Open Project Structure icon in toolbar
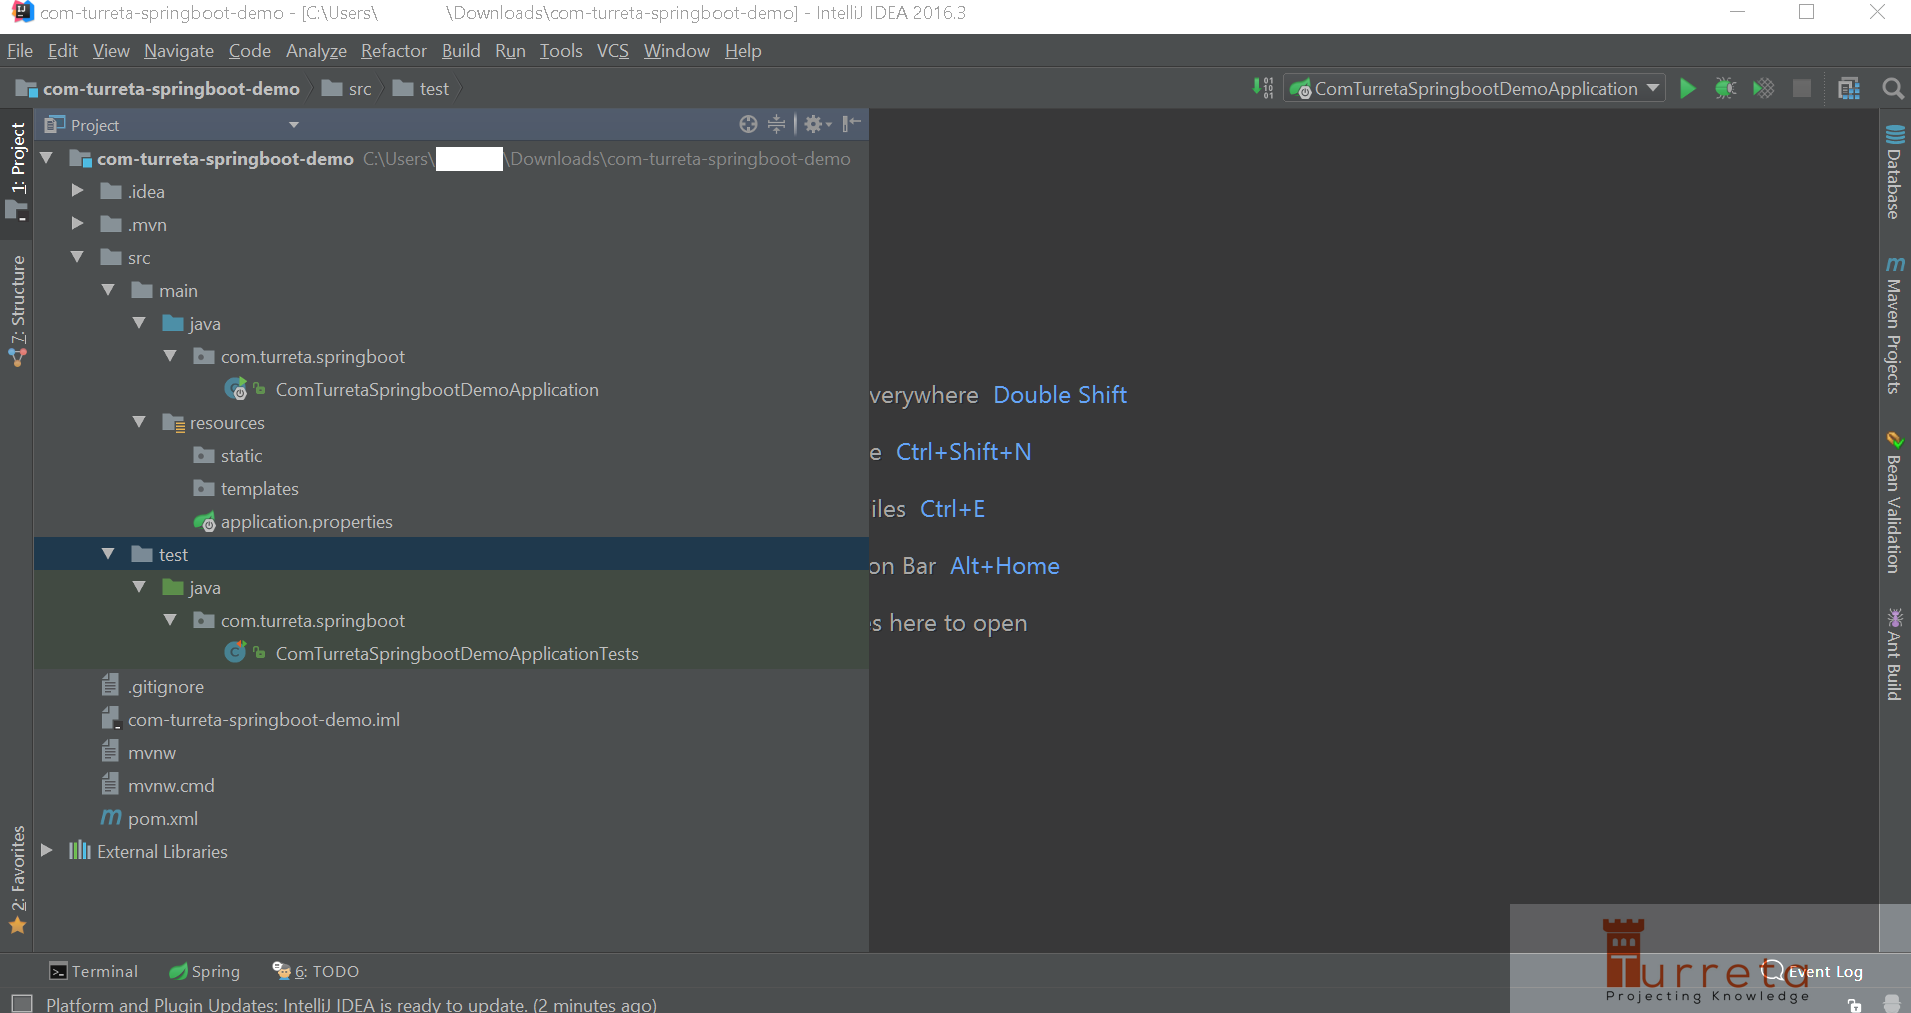1911x1013 pixels. pyautogui.click(x=1849, y=88)
